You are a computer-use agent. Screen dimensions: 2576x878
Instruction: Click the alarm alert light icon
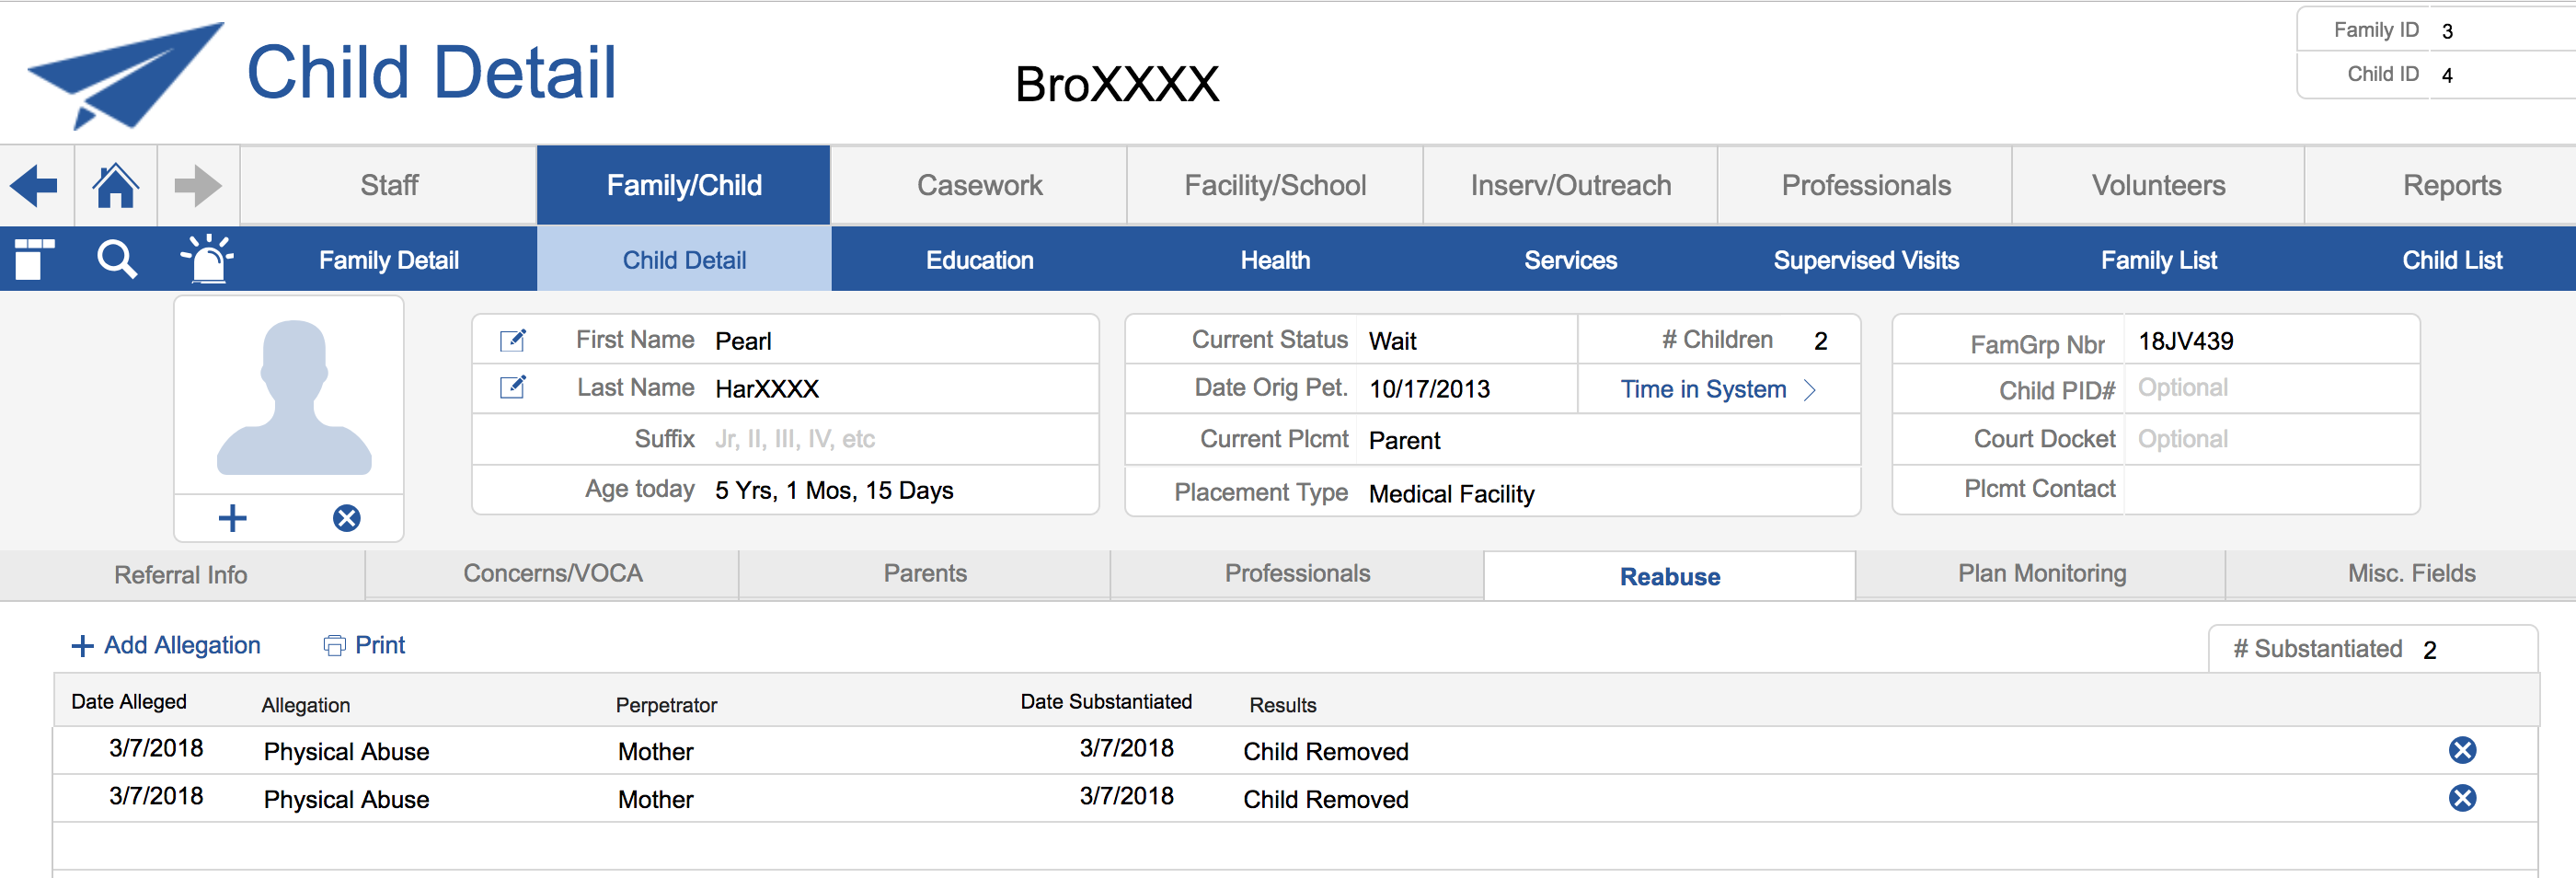(x=207, y=260)
